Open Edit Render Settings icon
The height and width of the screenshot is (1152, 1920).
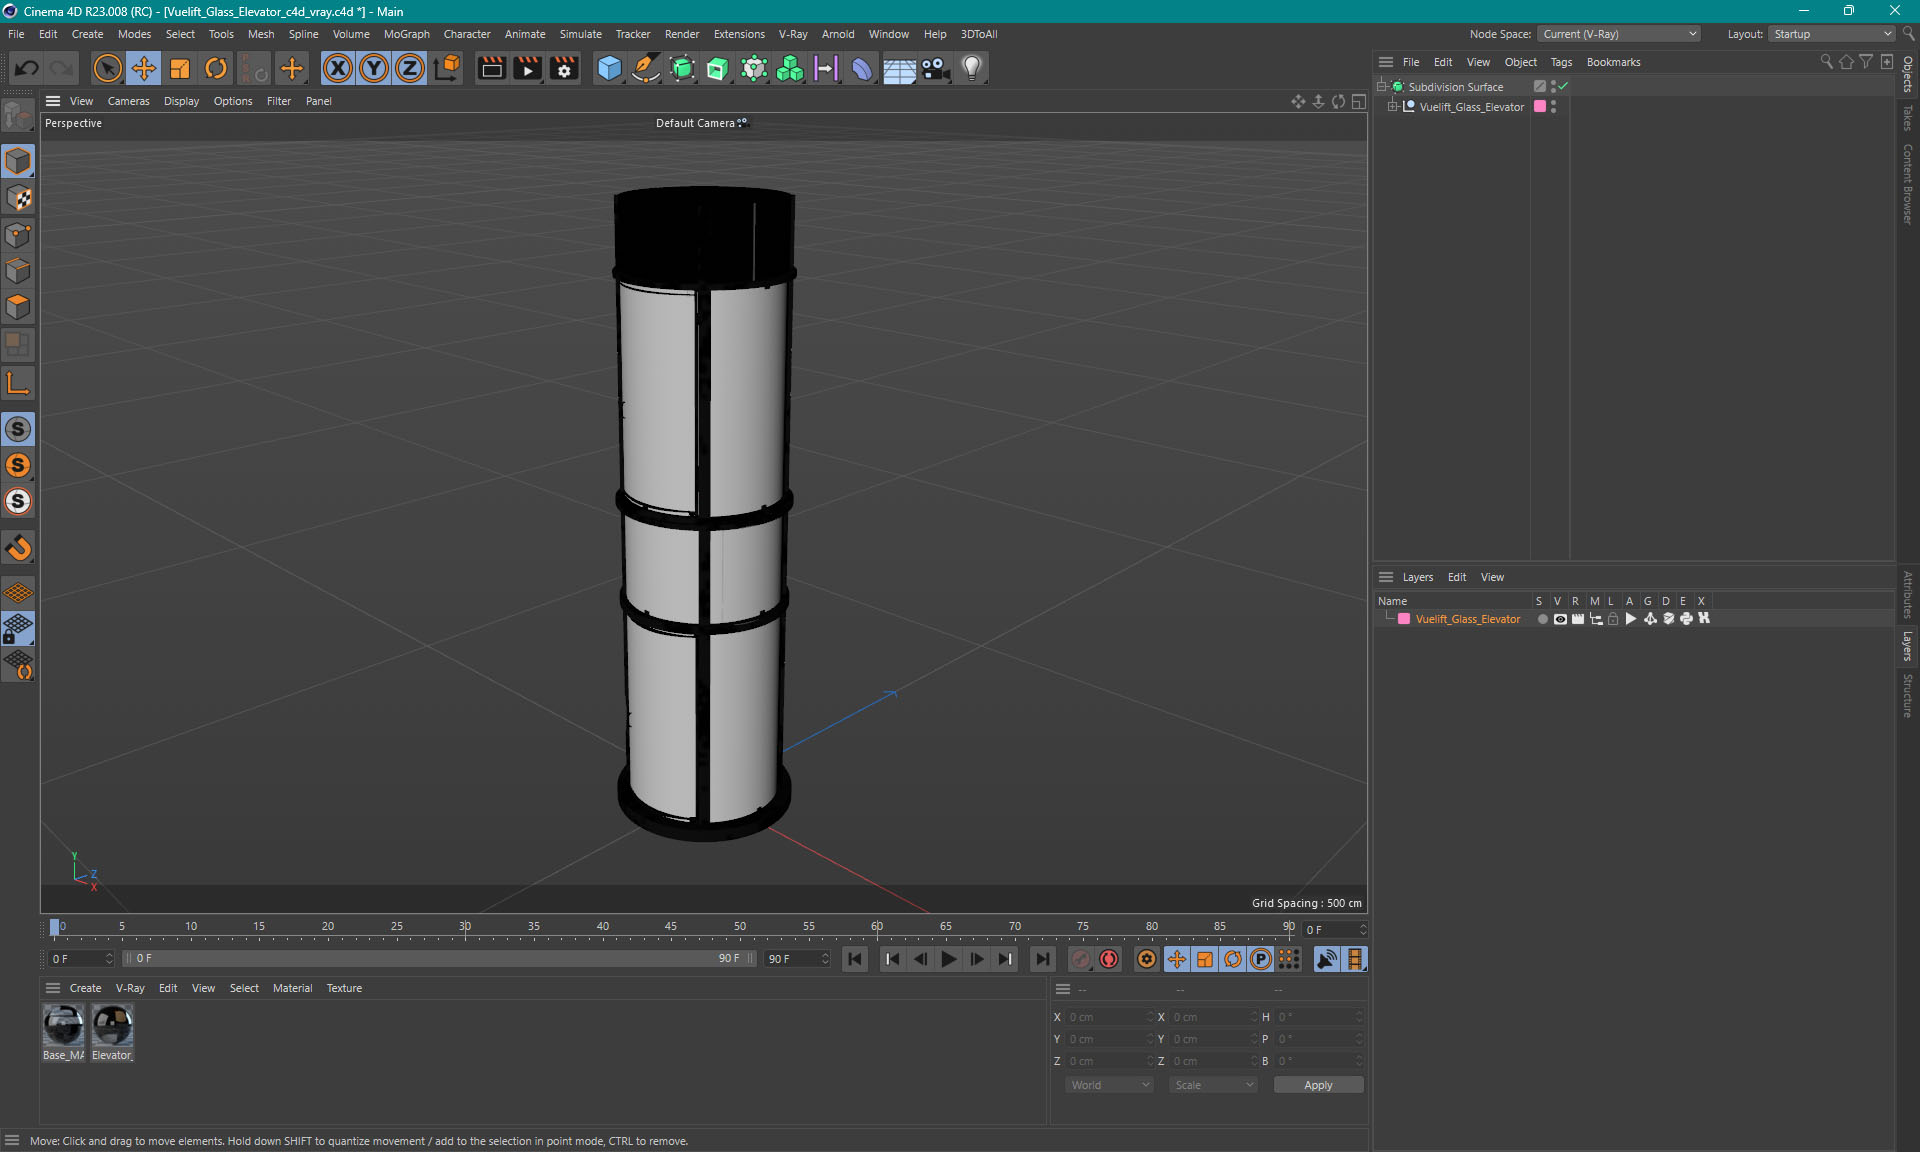564,68
